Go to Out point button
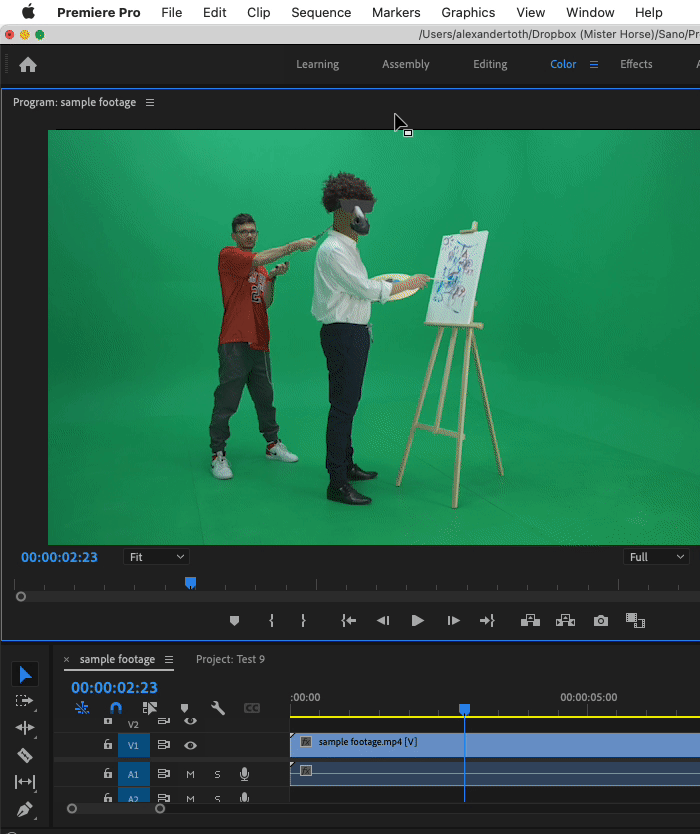700x834 pixels. (487, 621)
